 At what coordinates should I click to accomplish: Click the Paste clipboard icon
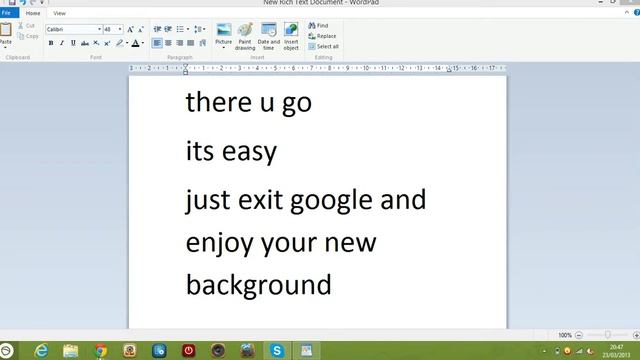coord(6,29)
